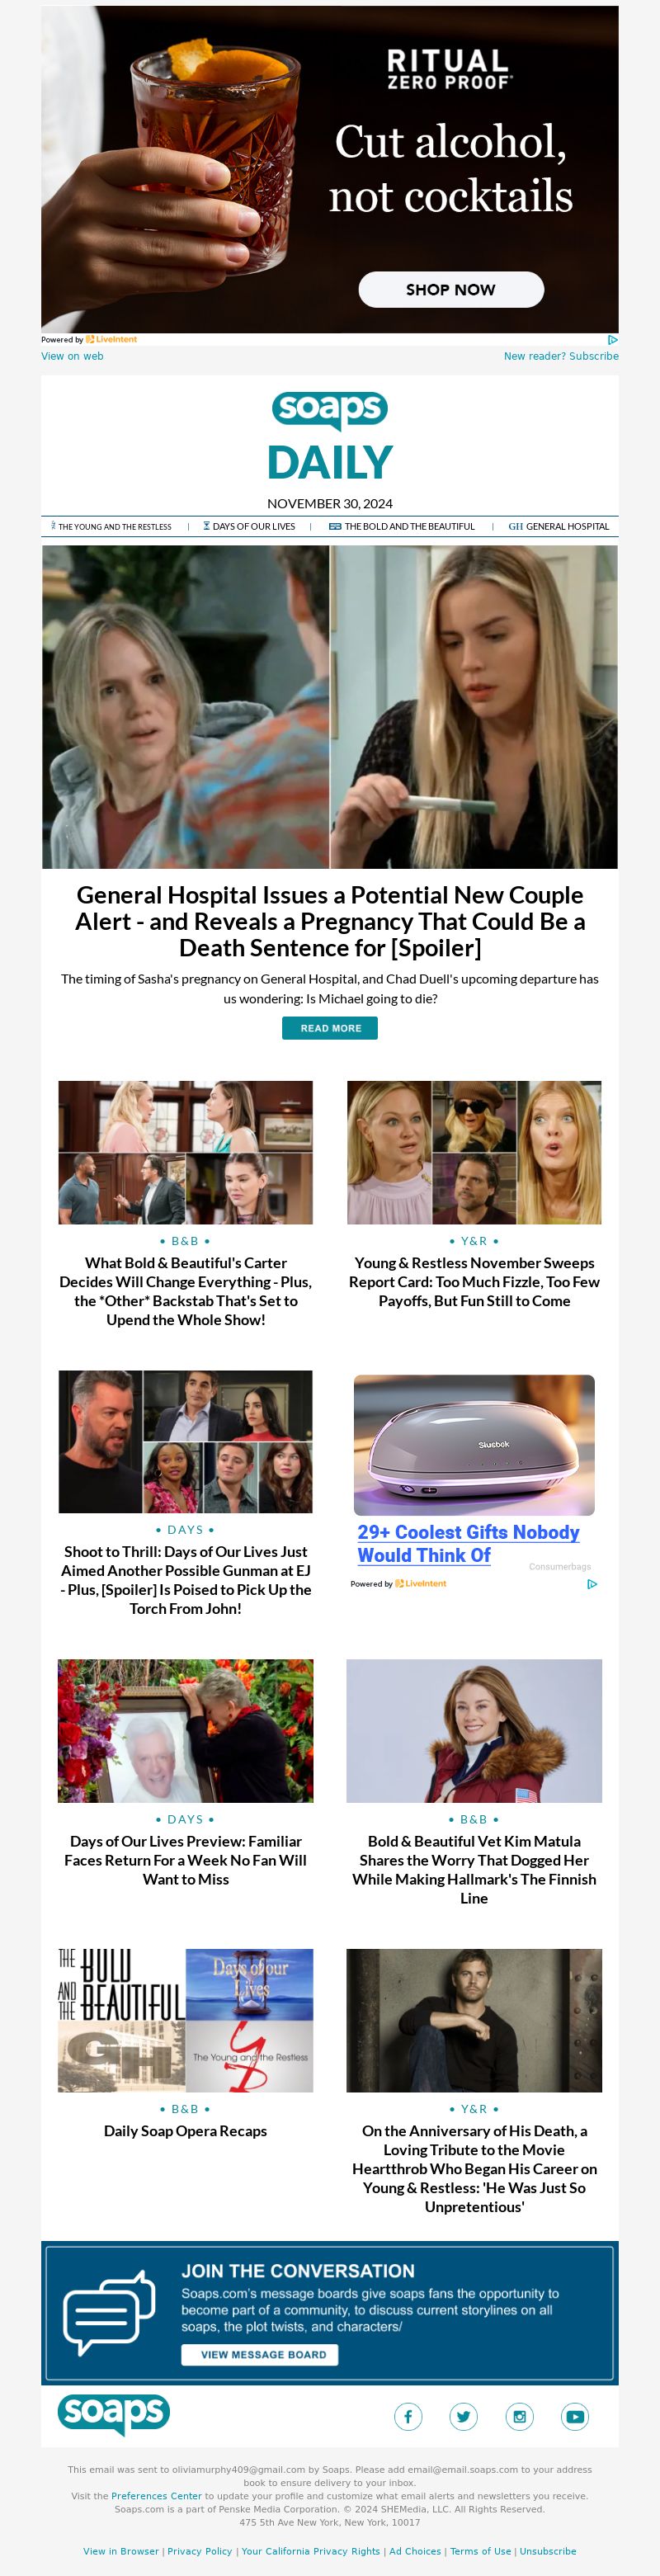Click the Read More button

(330, 1028)
